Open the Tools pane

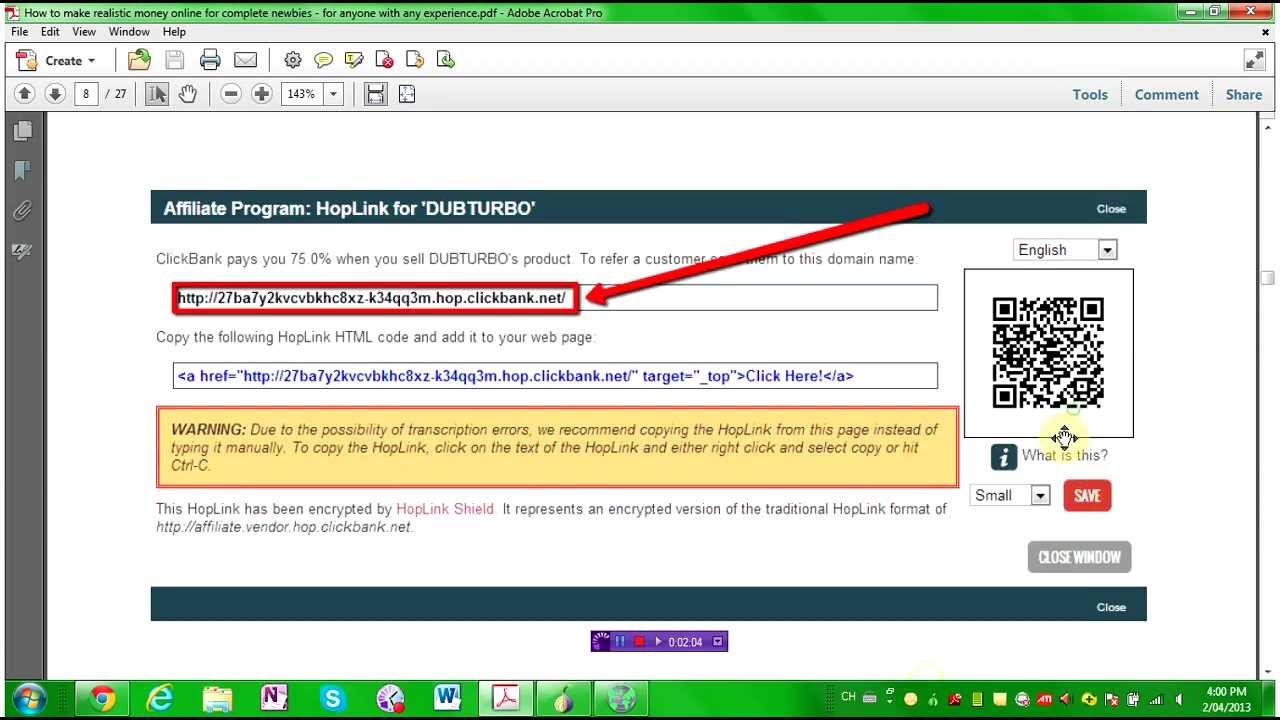[1090, 94]
